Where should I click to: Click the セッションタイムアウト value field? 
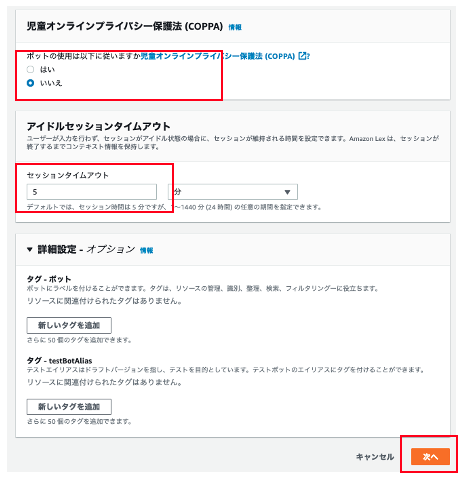pos(92,192)
